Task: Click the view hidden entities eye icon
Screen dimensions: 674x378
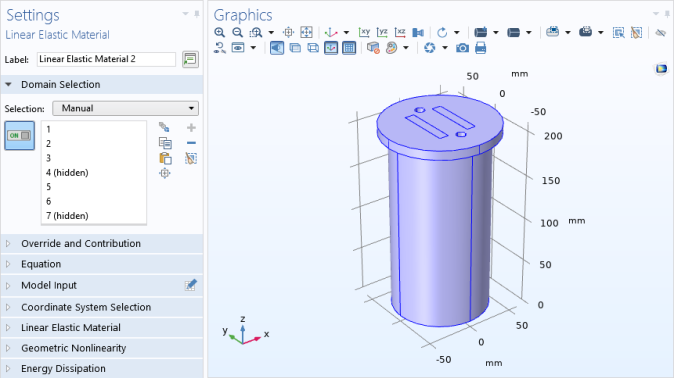Action: (x=238, y=48)
